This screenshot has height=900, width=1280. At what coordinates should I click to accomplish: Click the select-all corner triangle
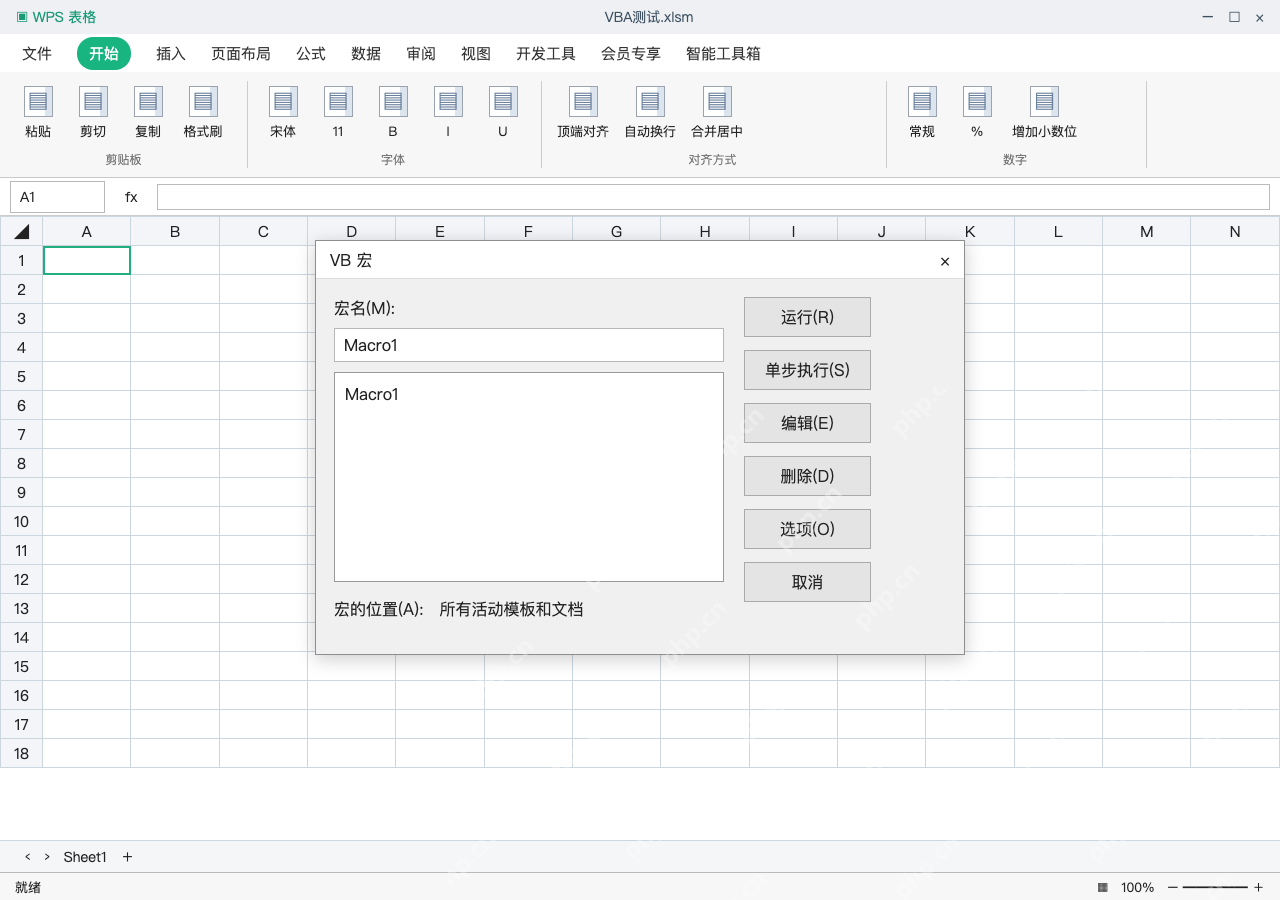click(x=21, y=232)
